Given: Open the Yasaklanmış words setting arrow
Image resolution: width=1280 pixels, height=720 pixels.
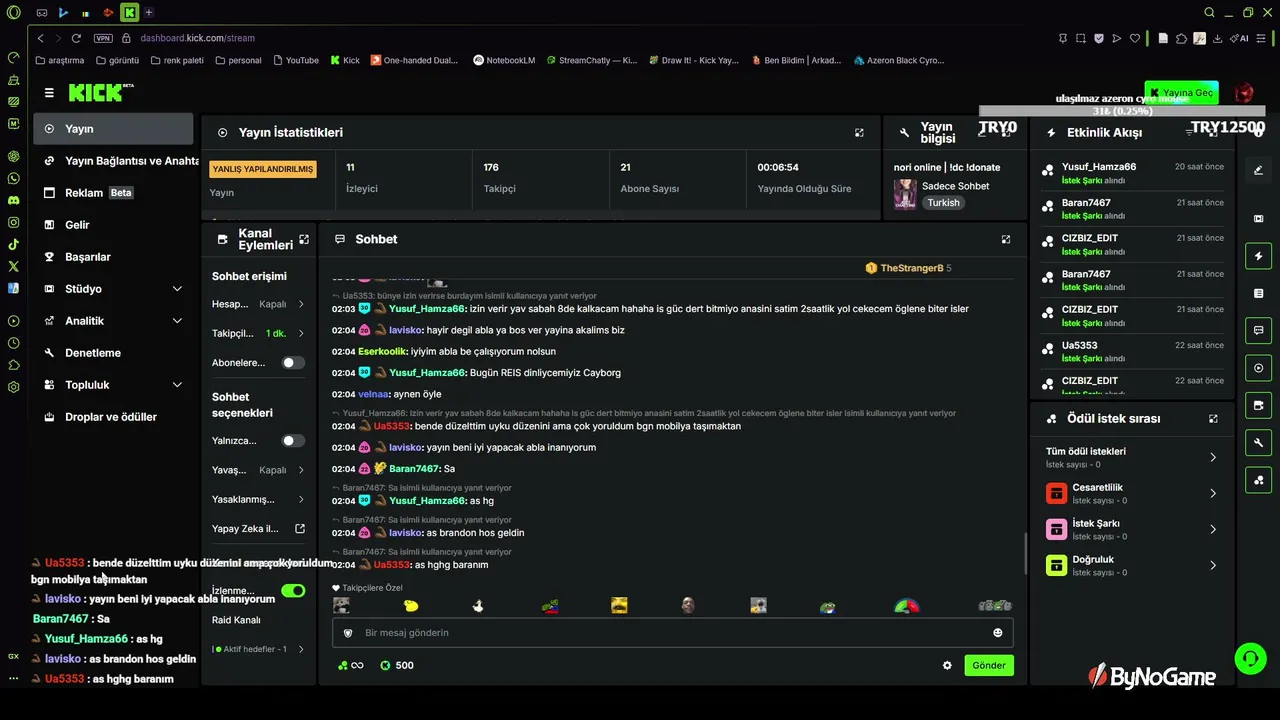Looking at the screenshot, I should tap(300, 499).
